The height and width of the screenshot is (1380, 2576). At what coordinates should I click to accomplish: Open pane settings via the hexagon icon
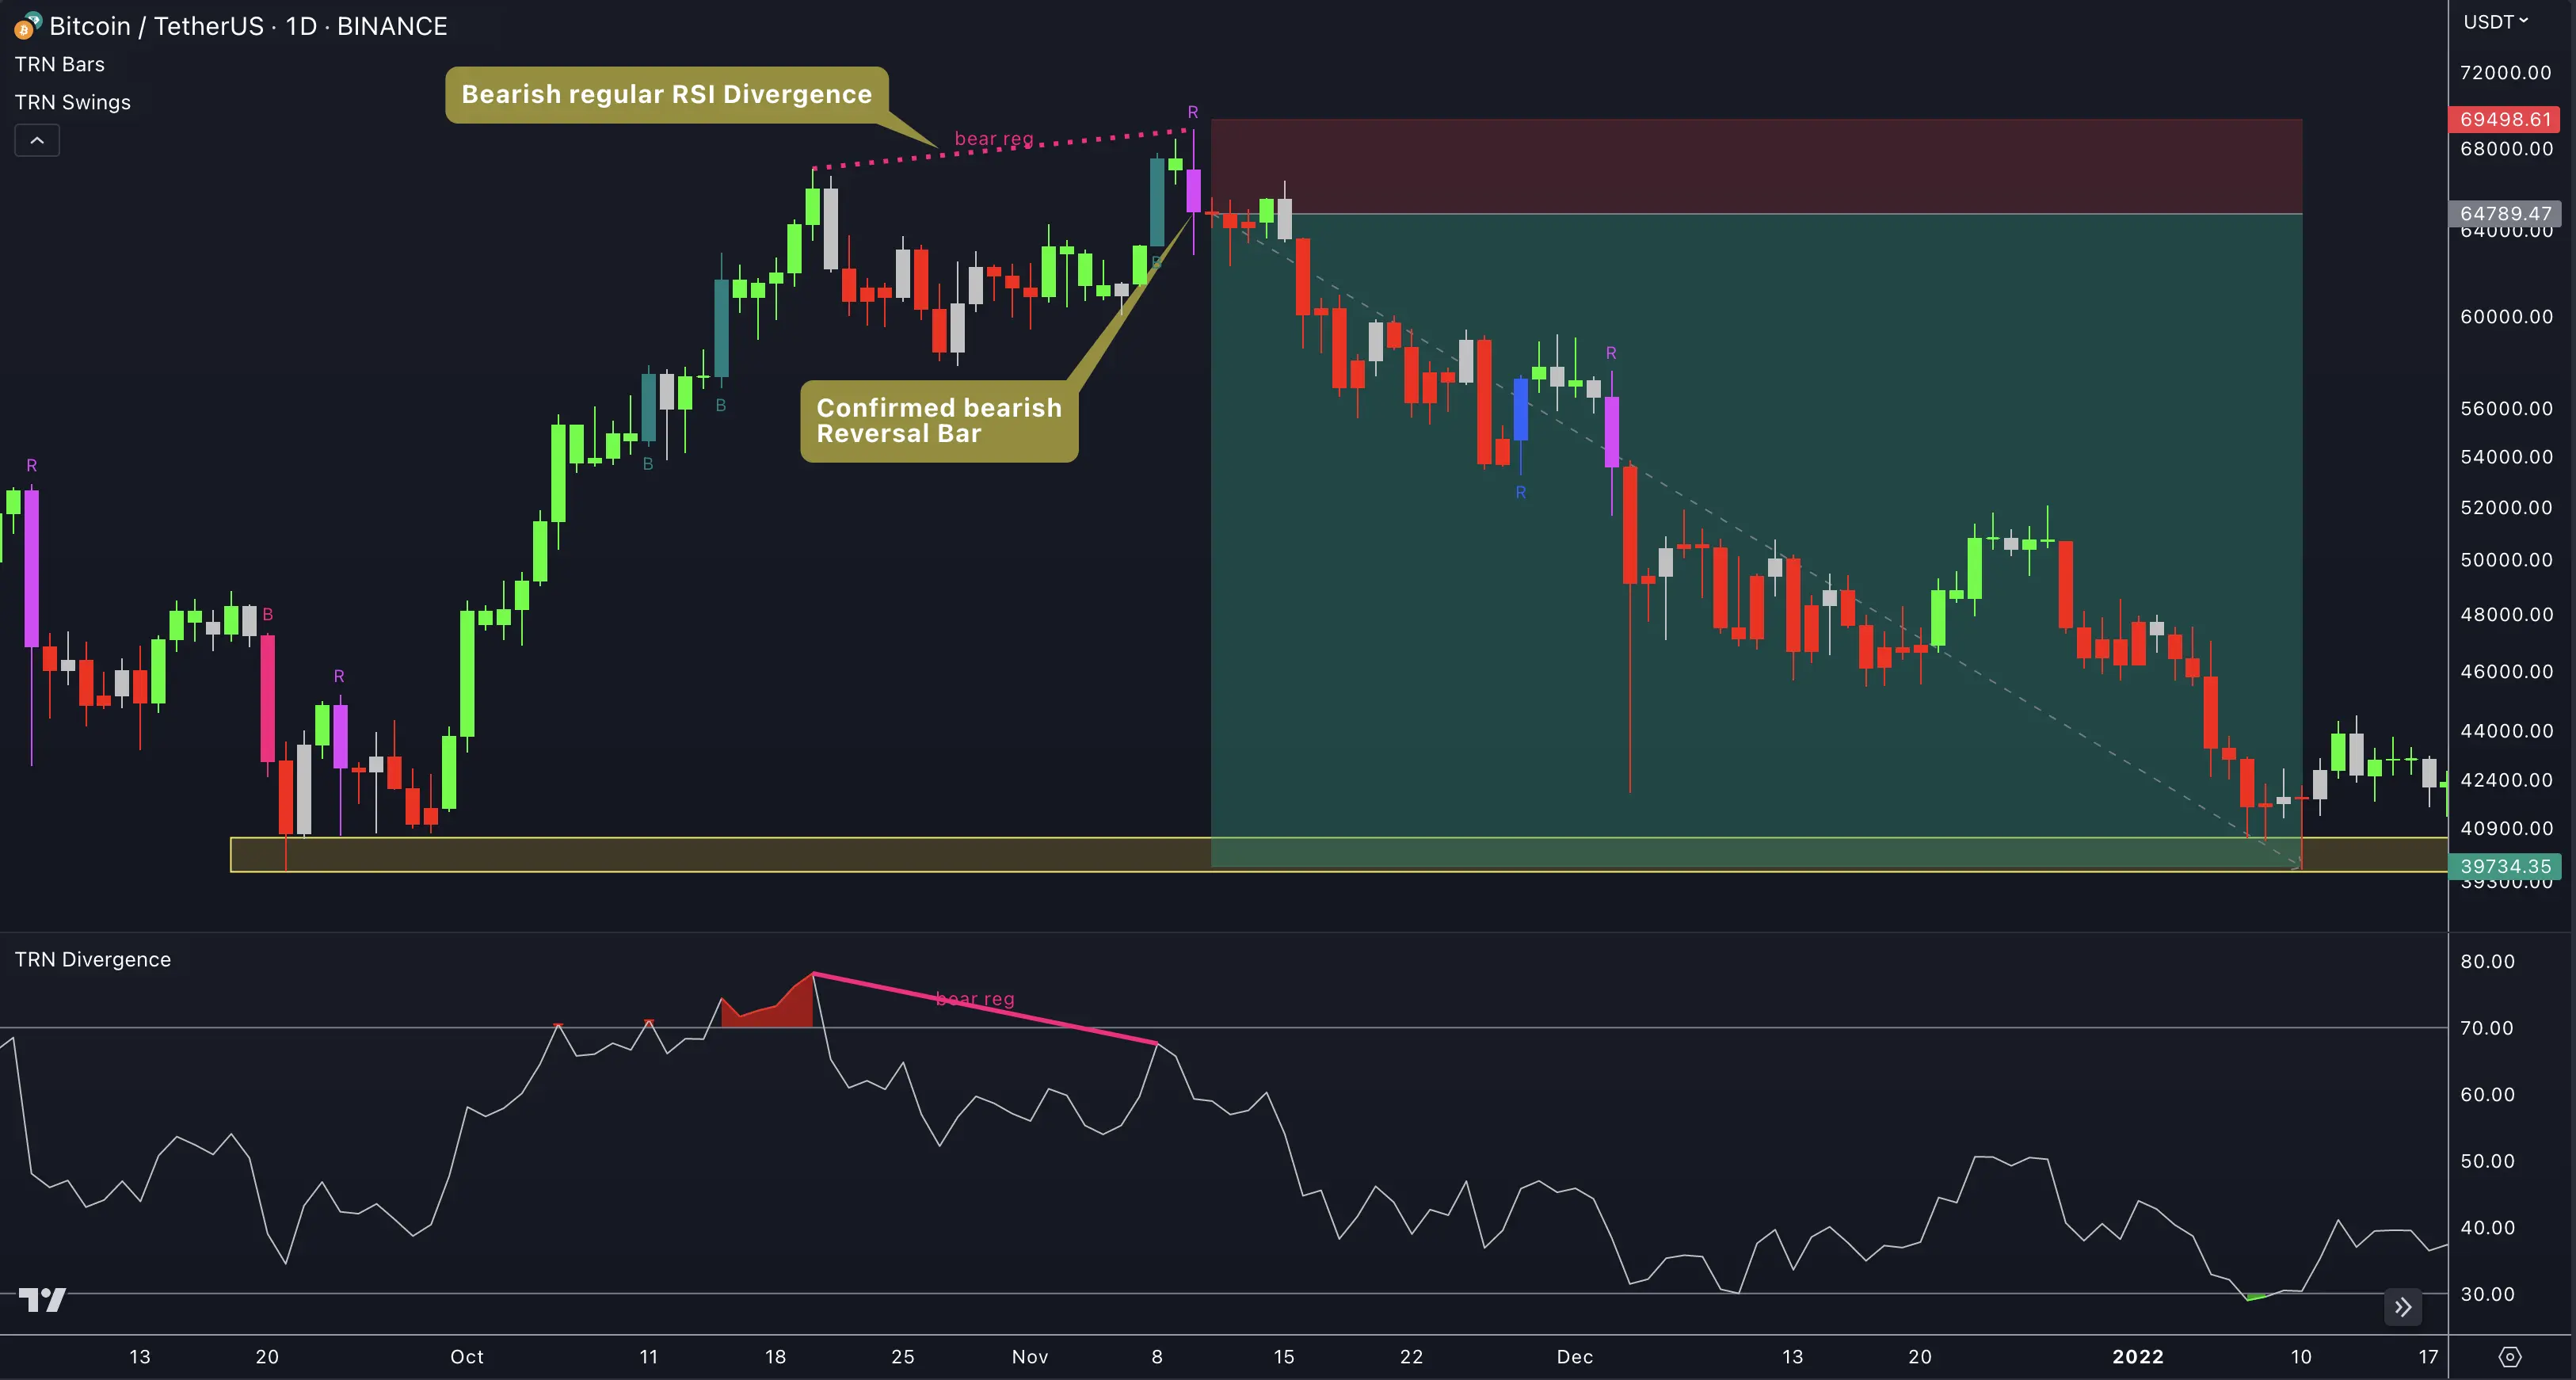coord(2512,1356)
